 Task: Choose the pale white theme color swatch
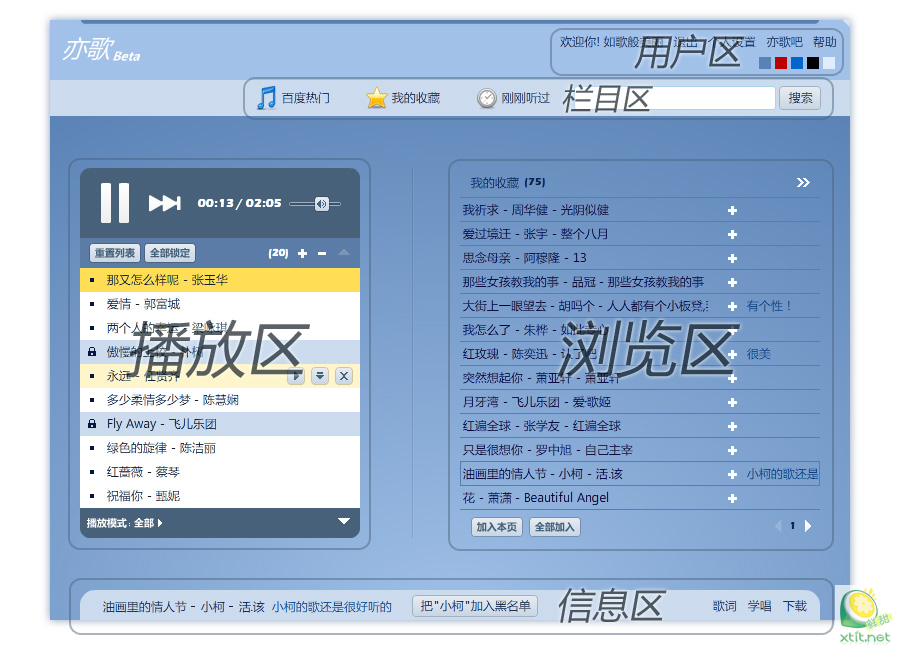(x=829, y=63)
